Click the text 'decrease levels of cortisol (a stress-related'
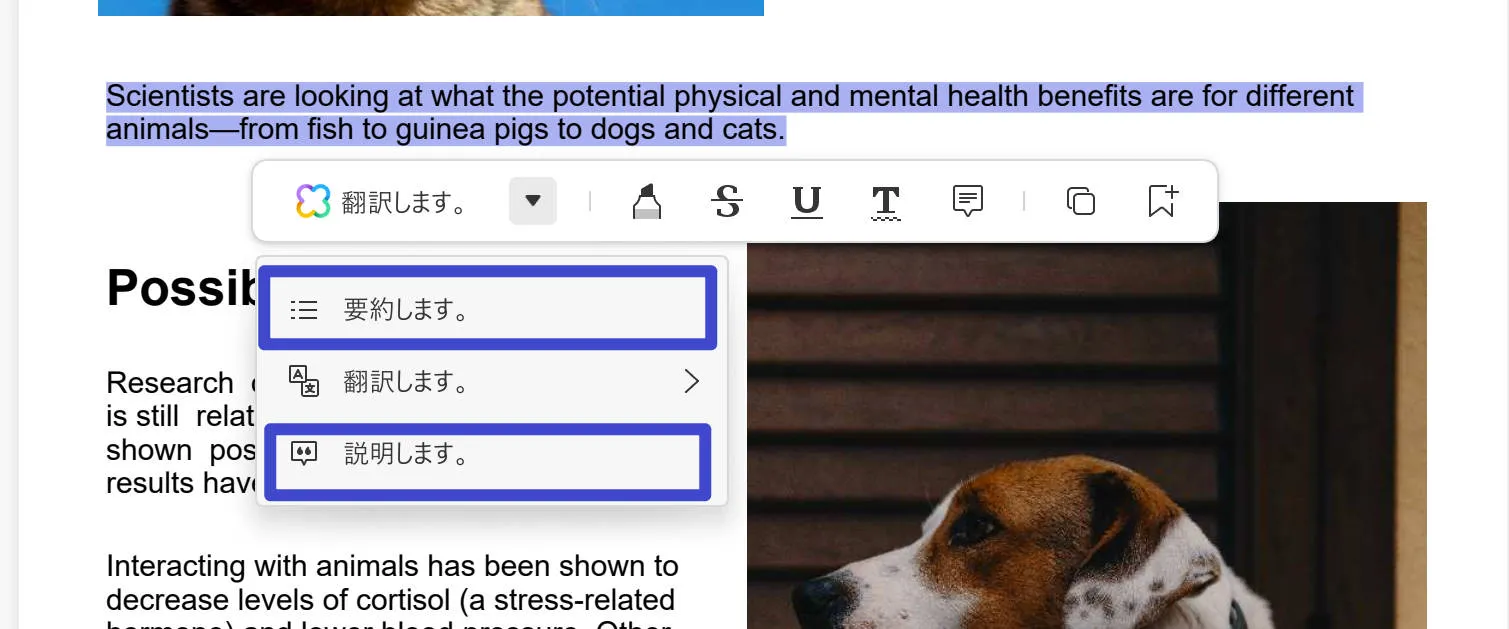Image resolution: width=1509 pixels, height=629 pixels. (390, 600)
